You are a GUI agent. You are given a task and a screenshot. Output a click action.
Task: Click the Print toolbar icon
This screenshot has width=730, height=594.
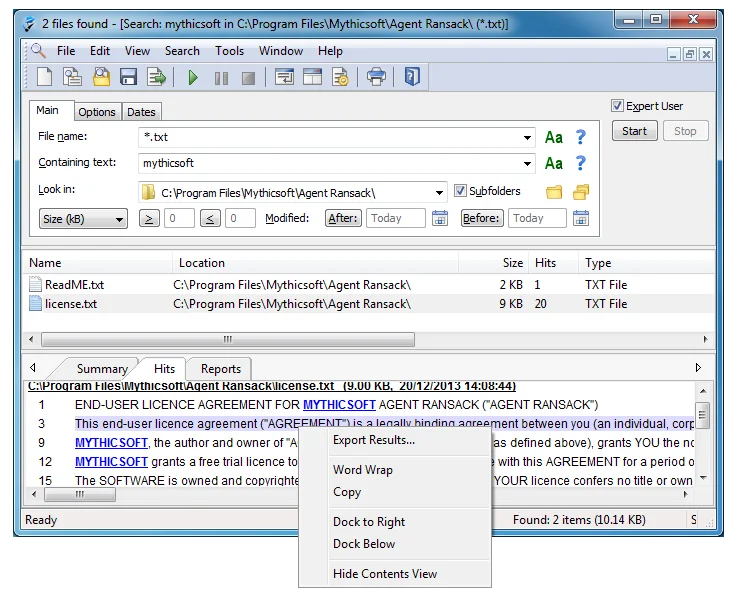(x=376, y=77)
